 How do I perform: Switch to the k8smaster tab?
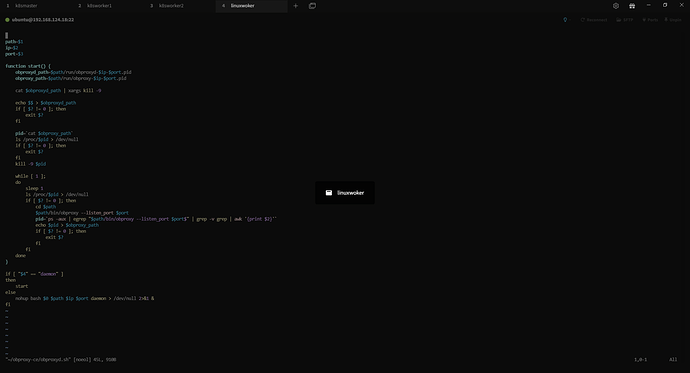(x=26, y=6)
